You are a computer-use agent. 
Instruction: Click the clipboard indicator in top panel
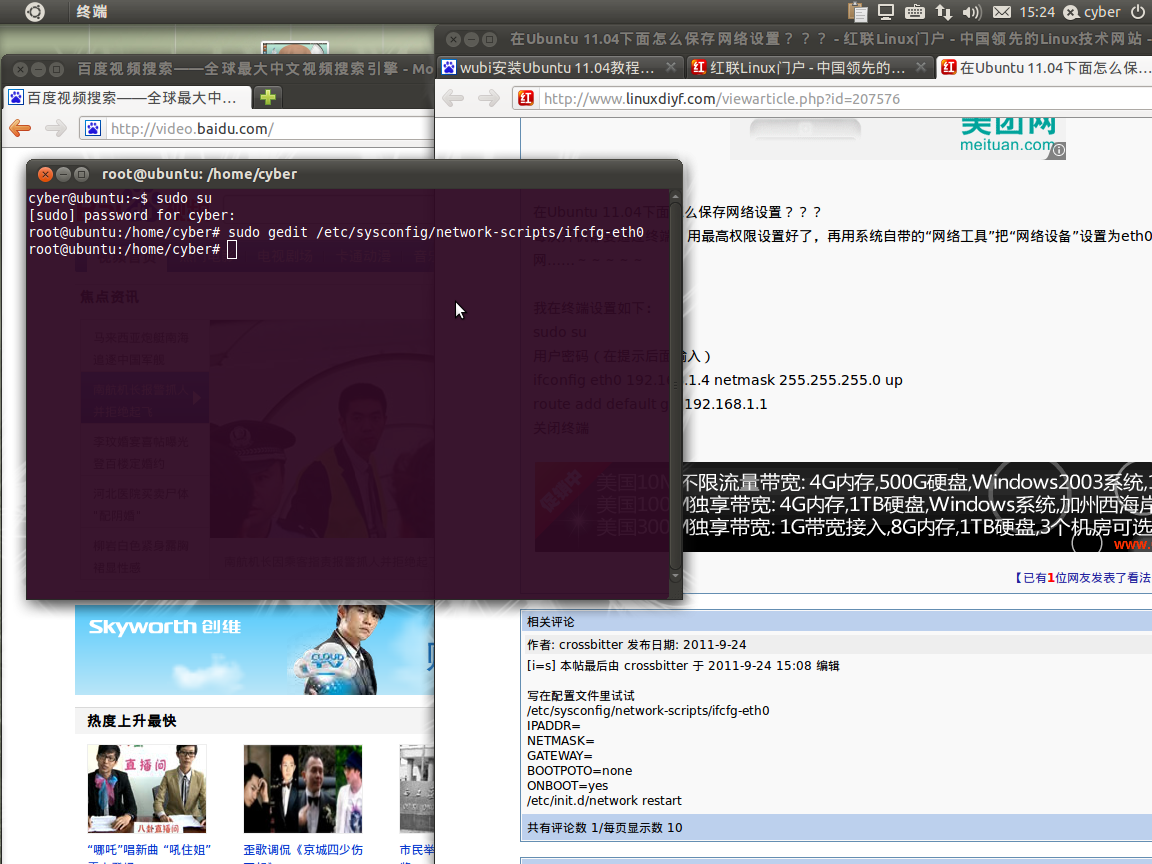point(857,12)
